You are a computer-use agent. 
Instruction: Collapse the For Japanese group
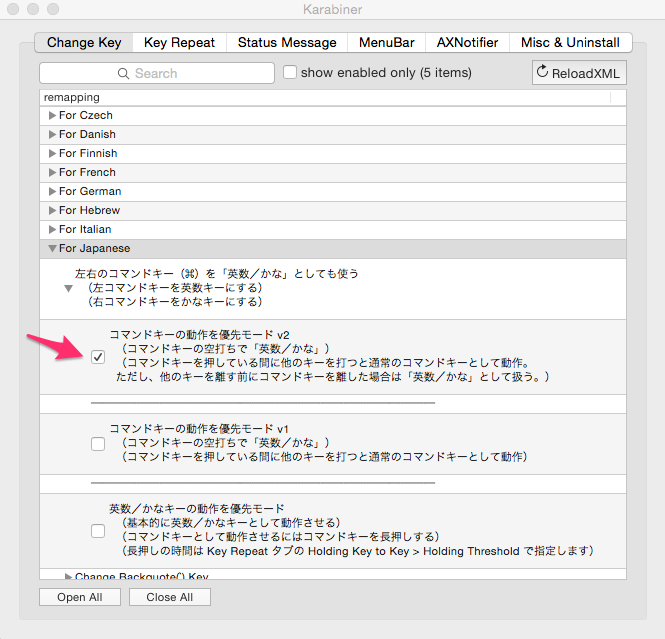point(53,248)
